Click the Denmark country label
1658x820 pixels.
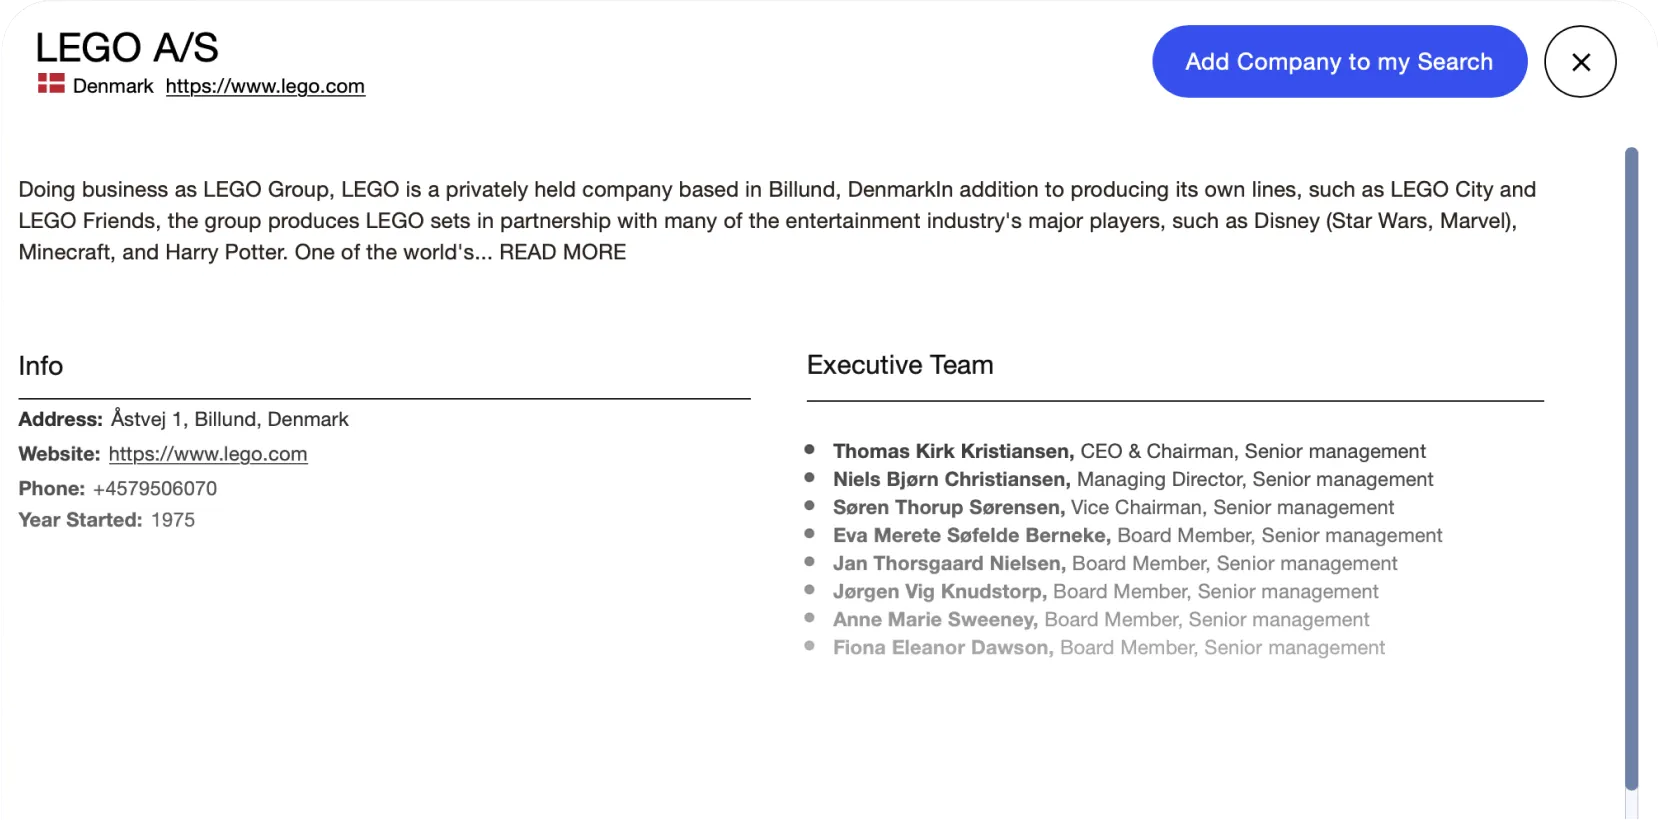113,86
